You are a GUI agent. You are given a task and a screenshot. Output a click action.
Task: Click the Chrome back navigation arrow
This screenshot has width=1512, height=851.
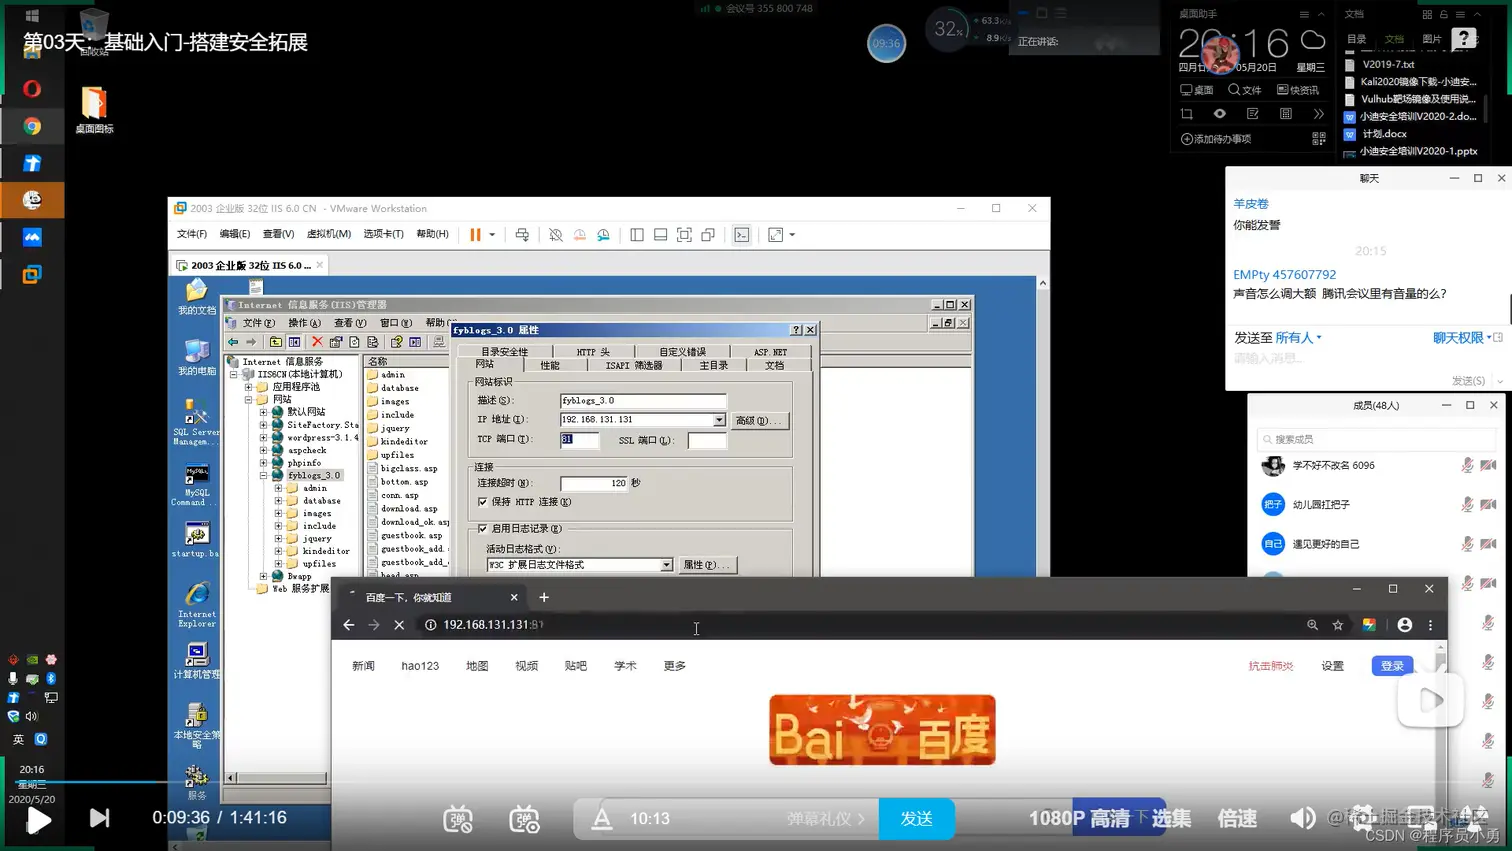coord(348,625)
